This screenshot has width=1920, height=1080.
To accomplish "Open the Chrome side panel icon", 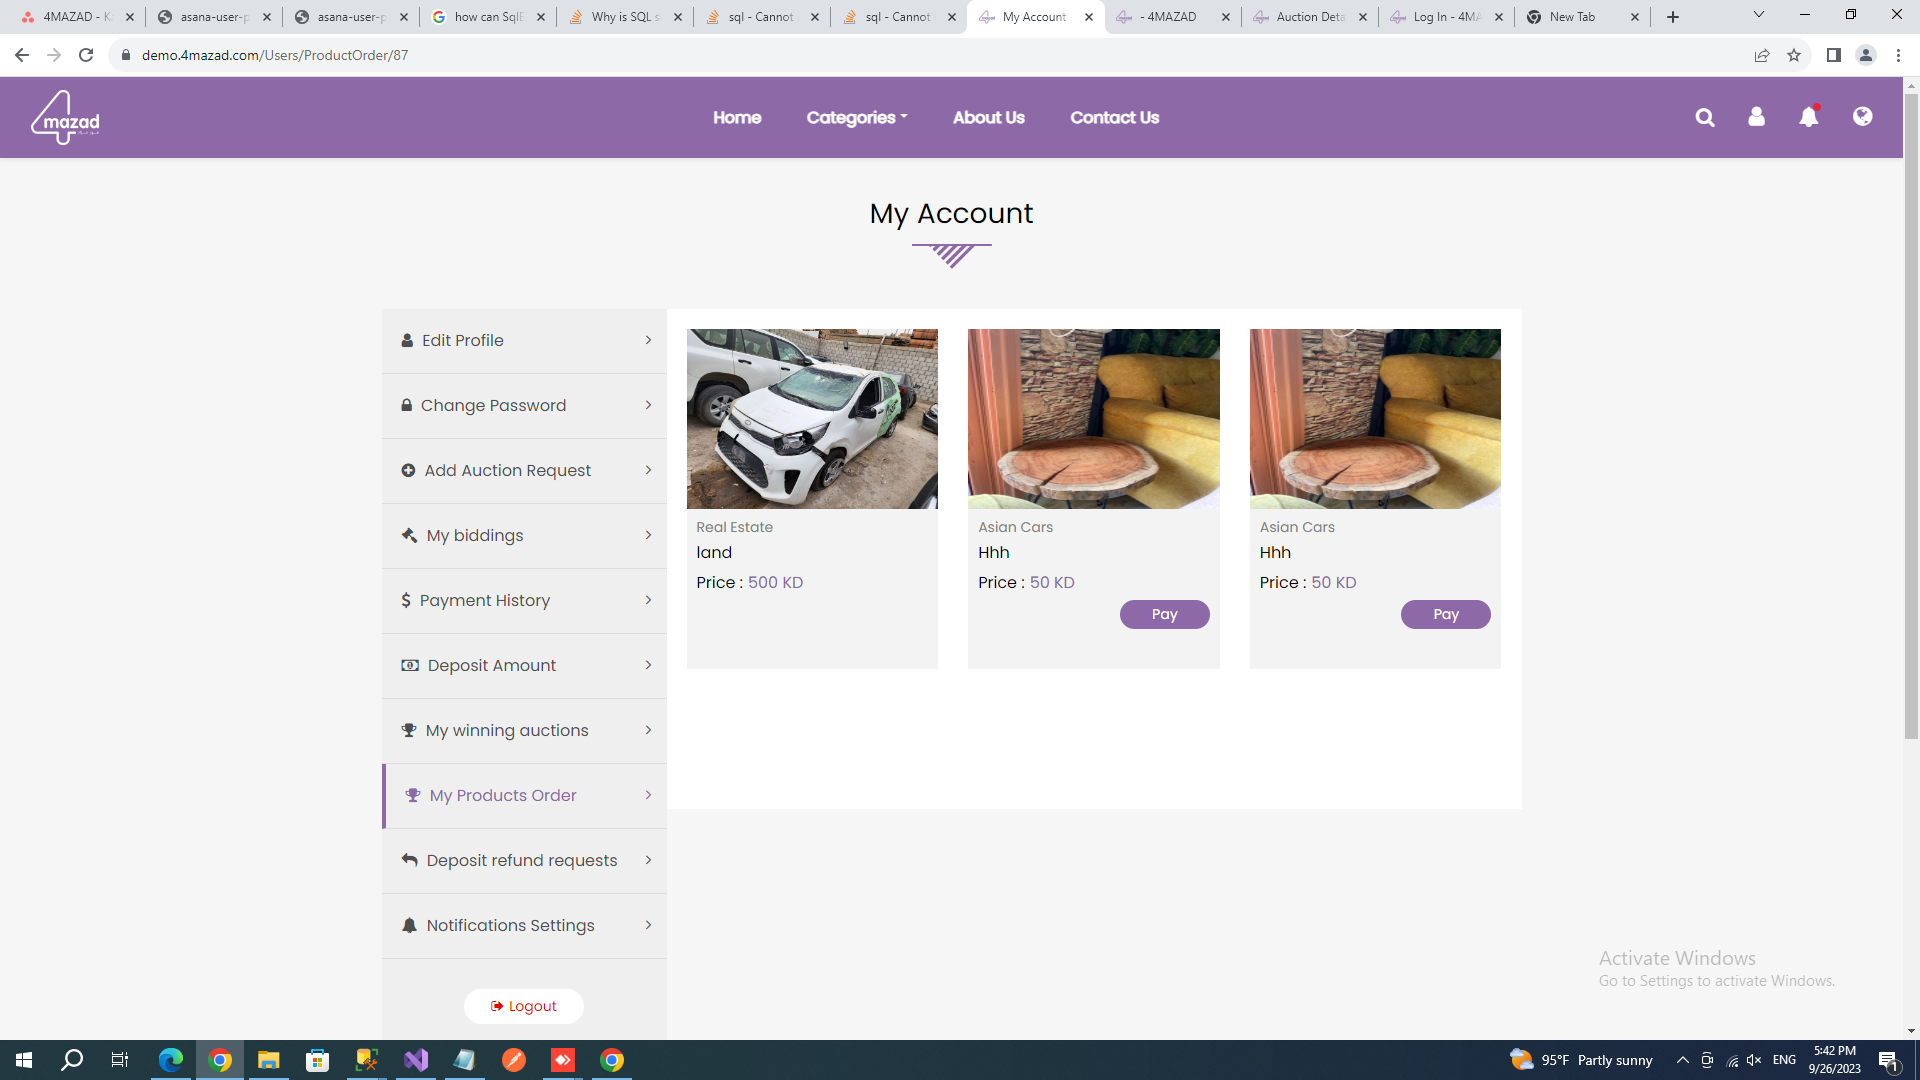I will click(x=1833, y=55).
